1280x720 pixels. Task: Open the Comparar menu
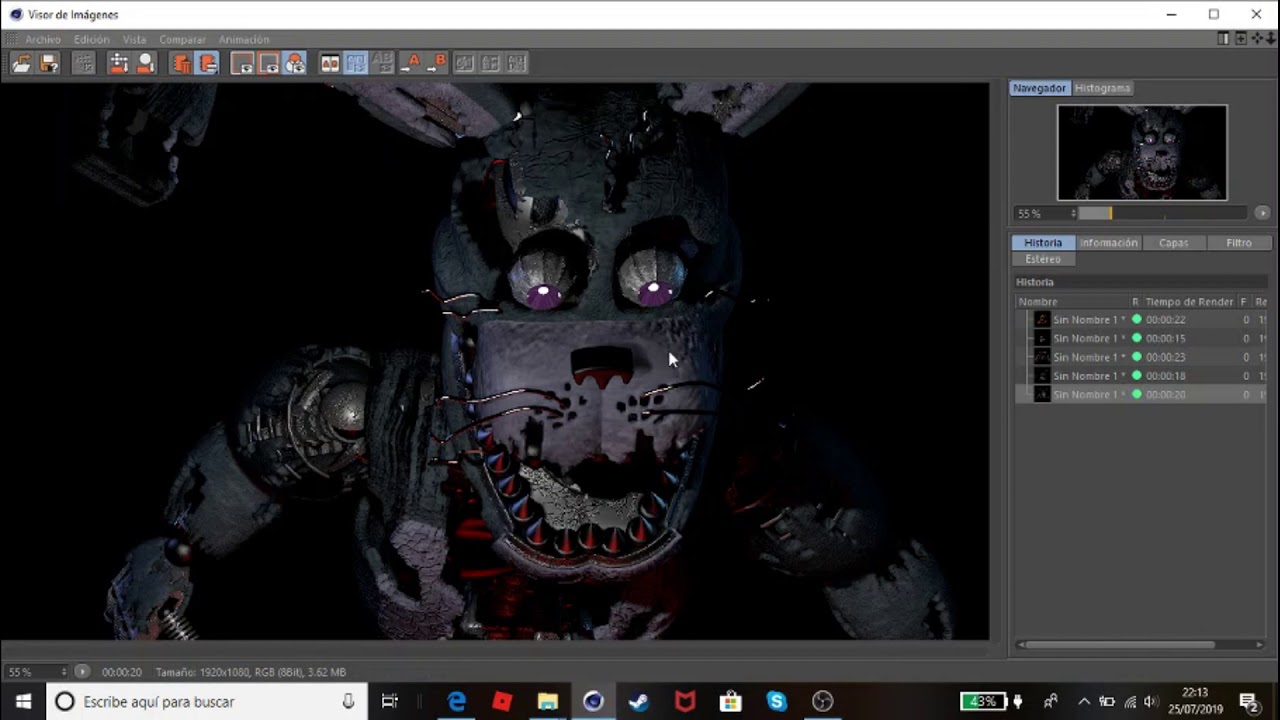point(182,39)
